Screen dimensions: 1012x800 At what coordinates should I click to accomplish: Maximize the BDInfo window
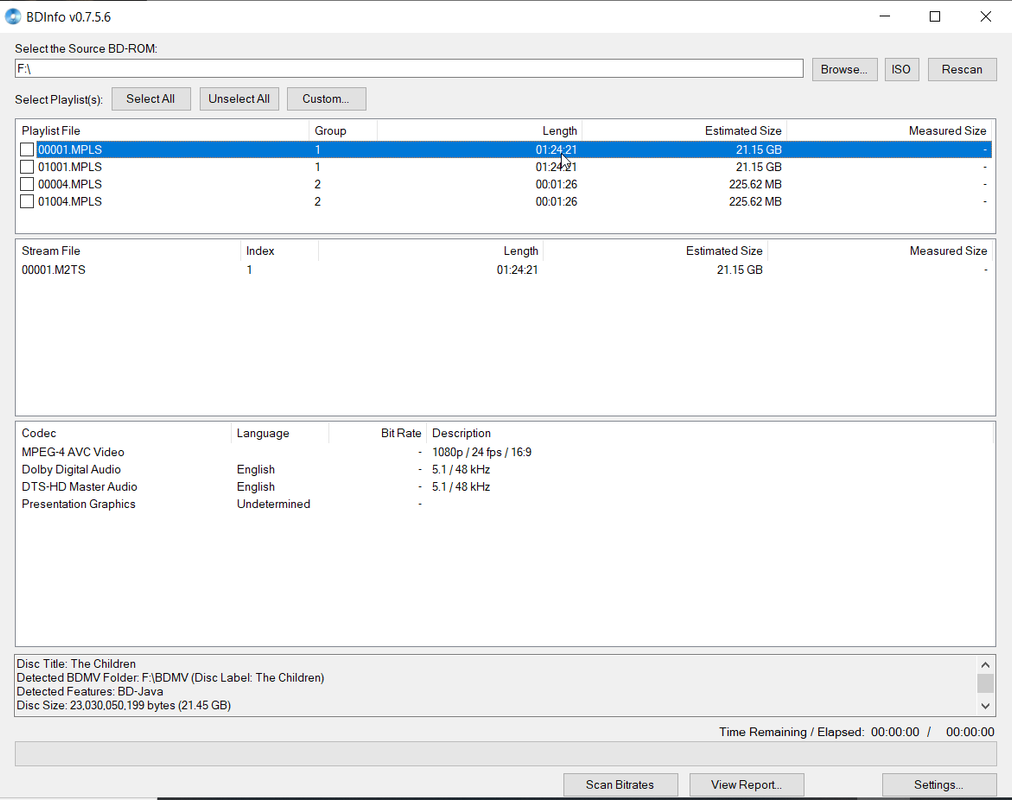click(x=935, y=17)
